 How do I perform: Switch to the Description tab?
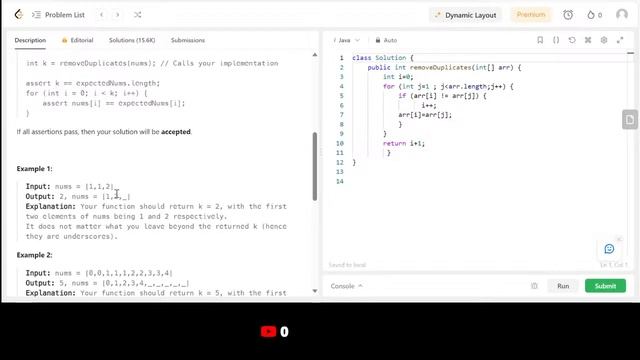pos(30,40)
